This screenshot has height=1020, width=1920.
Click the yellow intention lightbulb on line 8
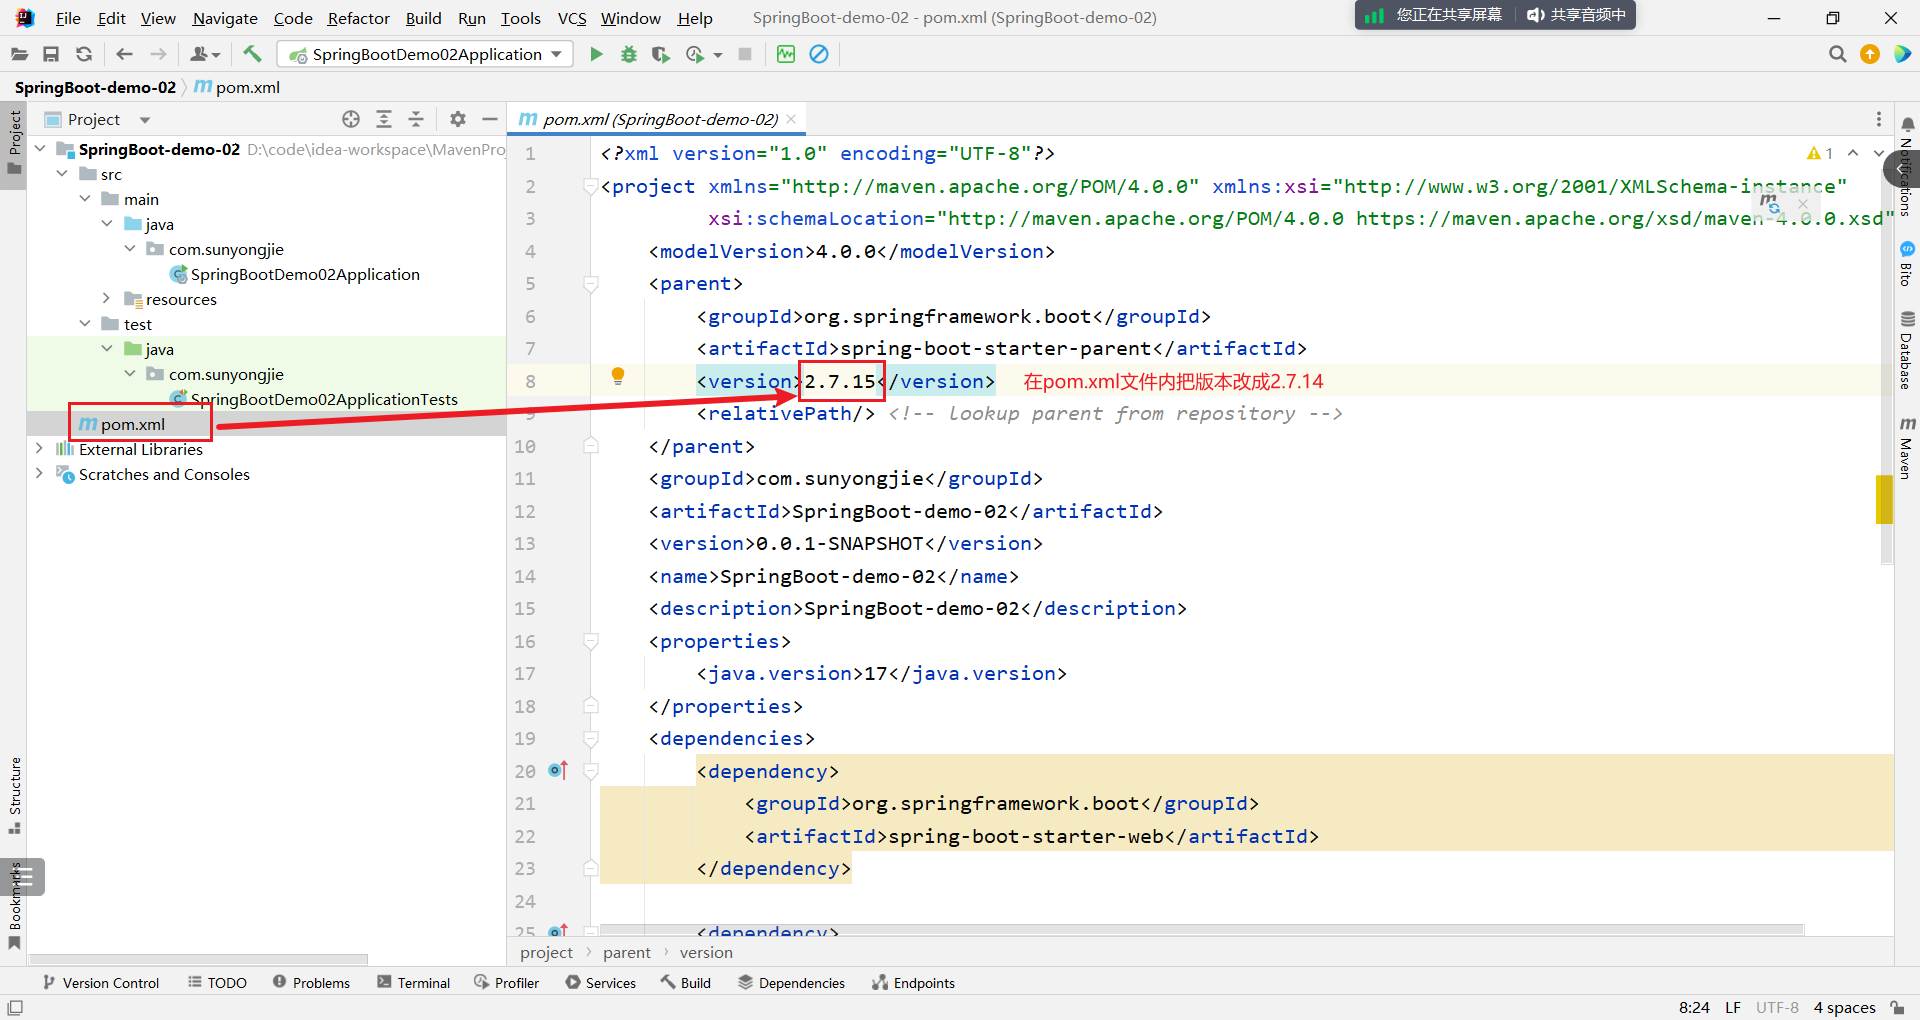pyautogui.click(x=618, y=376)
